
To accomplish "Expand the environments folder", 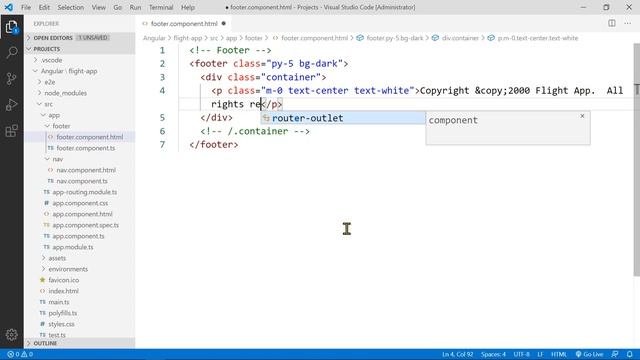I will [80, 269].
